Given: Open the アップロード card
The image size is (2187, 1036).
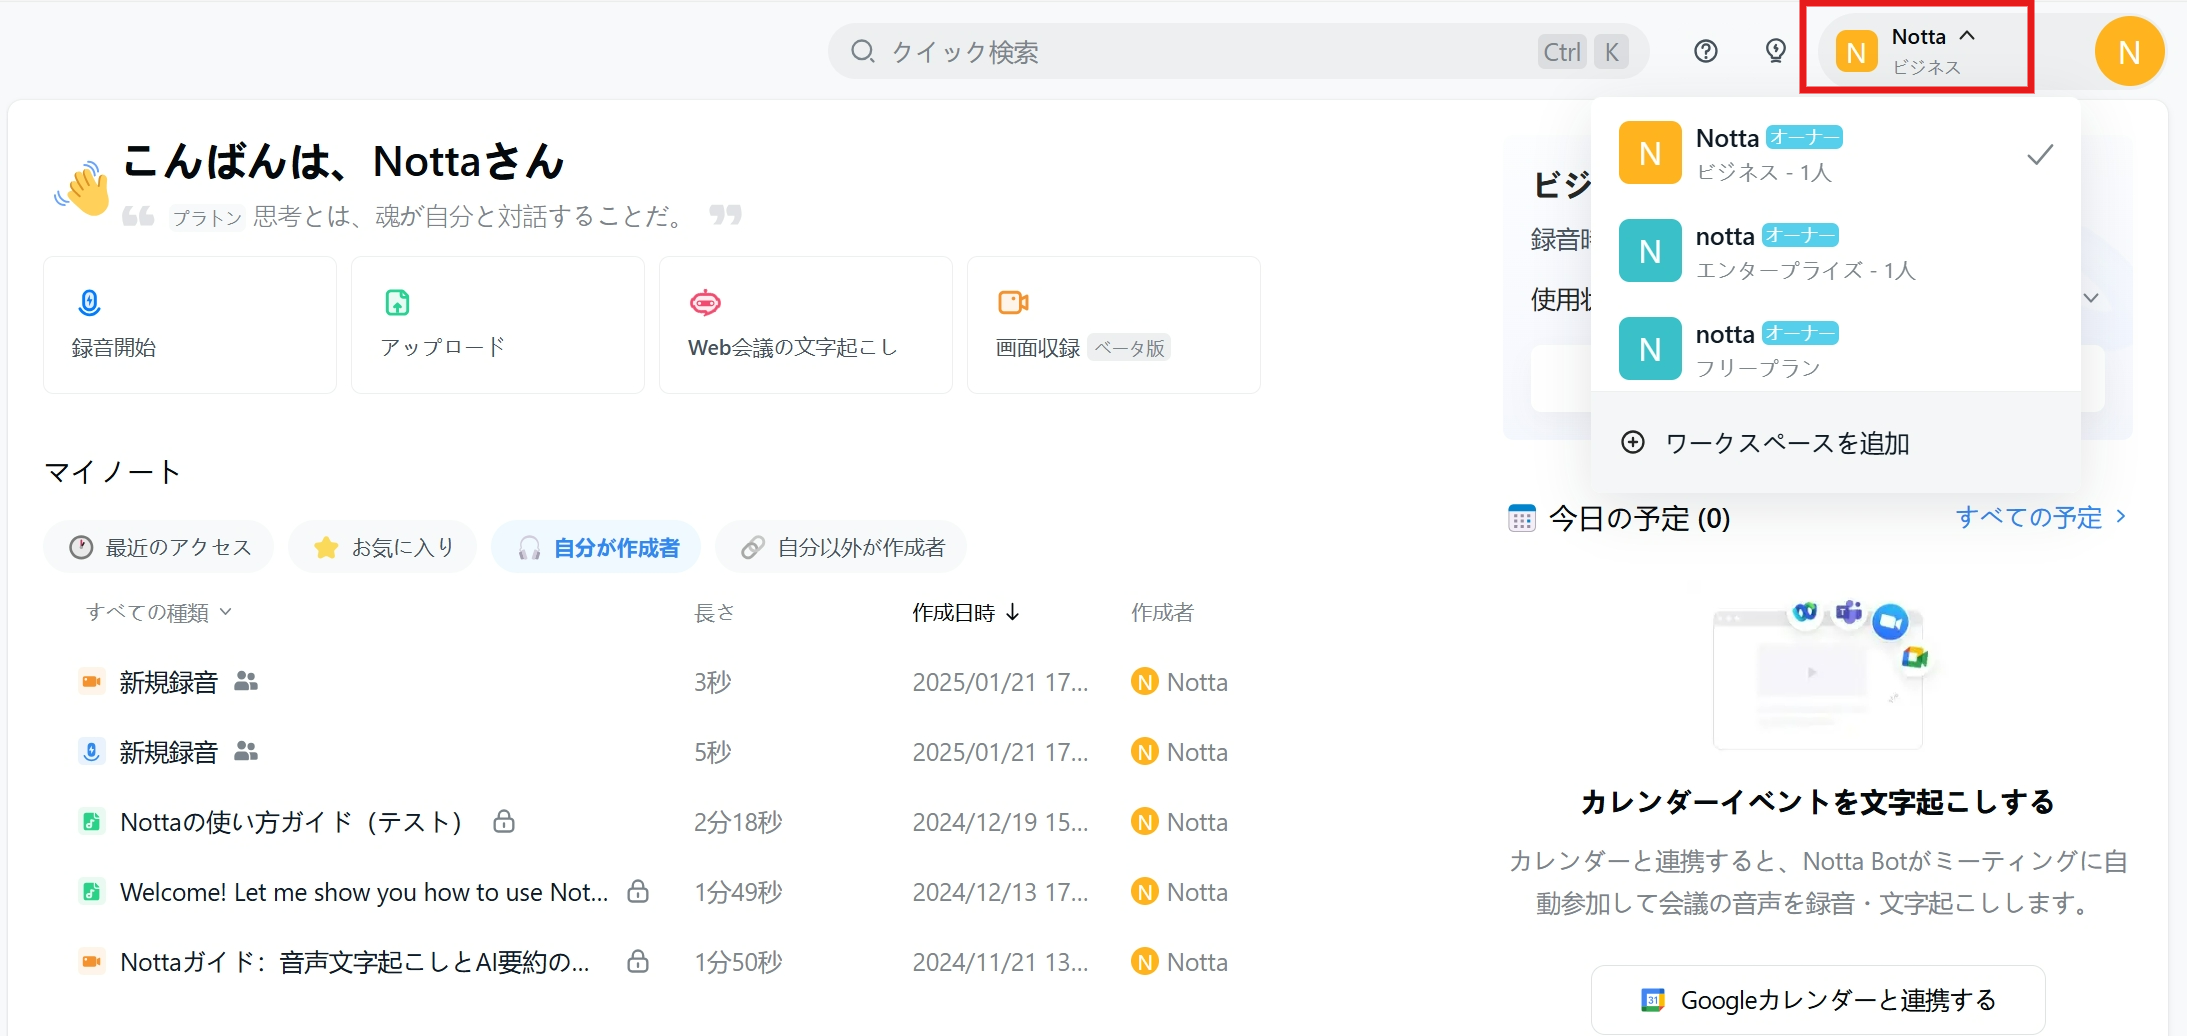Looking at the screenshot, I should [498, 325].
